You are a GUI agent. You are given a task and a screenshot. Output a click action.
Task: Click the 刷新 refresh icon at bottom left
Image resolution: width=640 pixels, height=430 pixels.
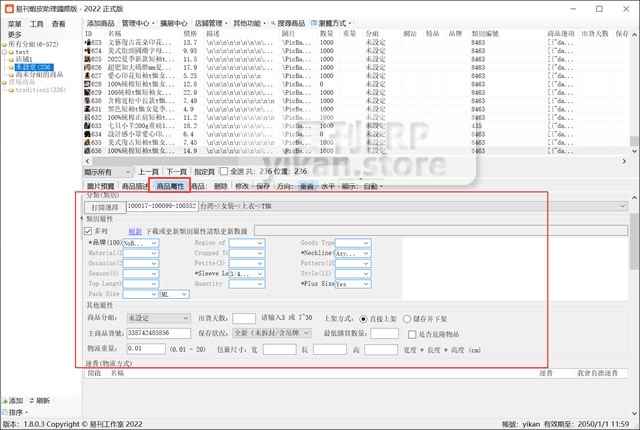tap(31, 400)
